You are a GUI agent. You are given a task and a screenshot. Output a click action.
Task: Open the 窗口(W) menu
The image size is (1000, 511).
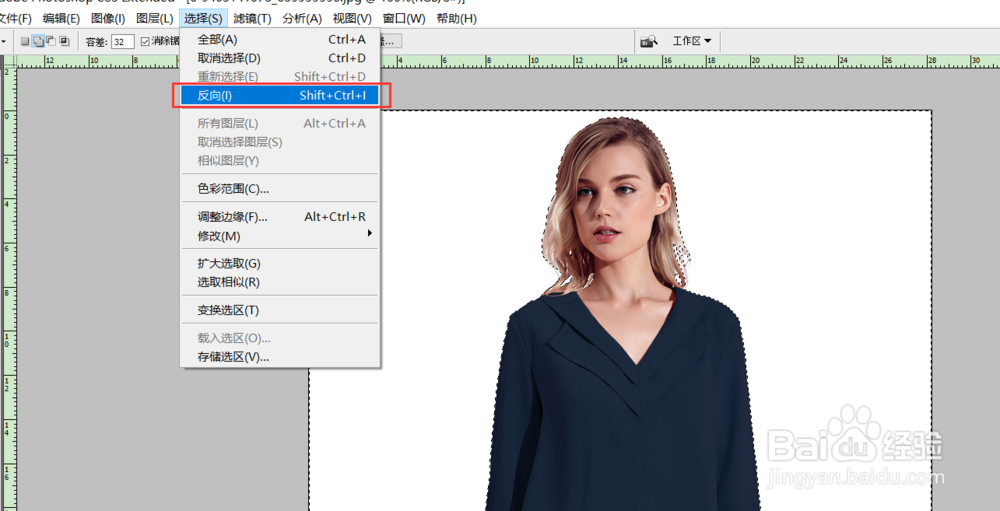(404, 19)
